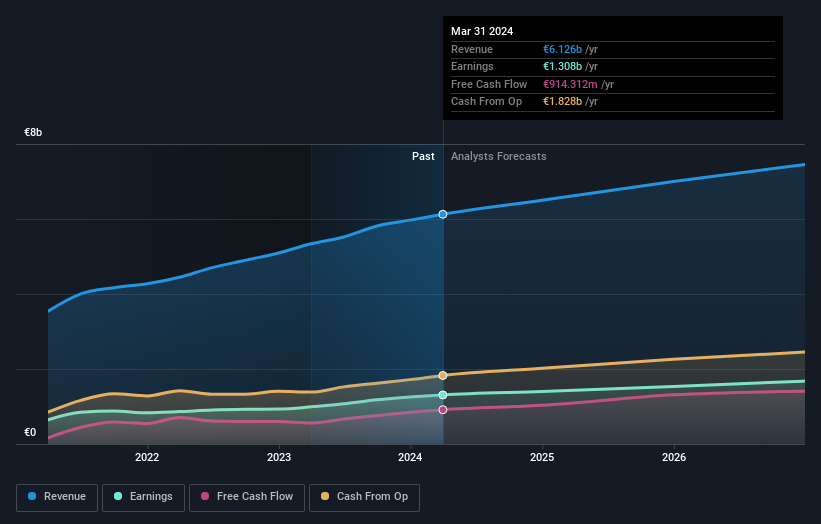Click the teal Earnings data point marker
This screenshot has width=821, height=524.
click(x=443, y=395)
